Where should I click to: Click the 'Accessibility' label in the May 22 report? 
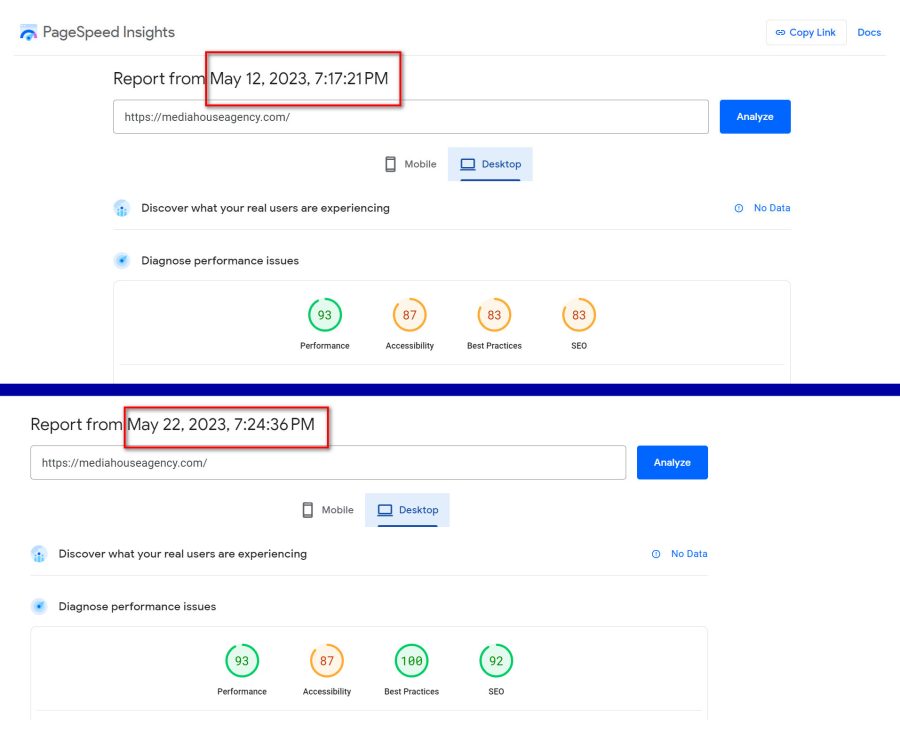pos(327,692)
